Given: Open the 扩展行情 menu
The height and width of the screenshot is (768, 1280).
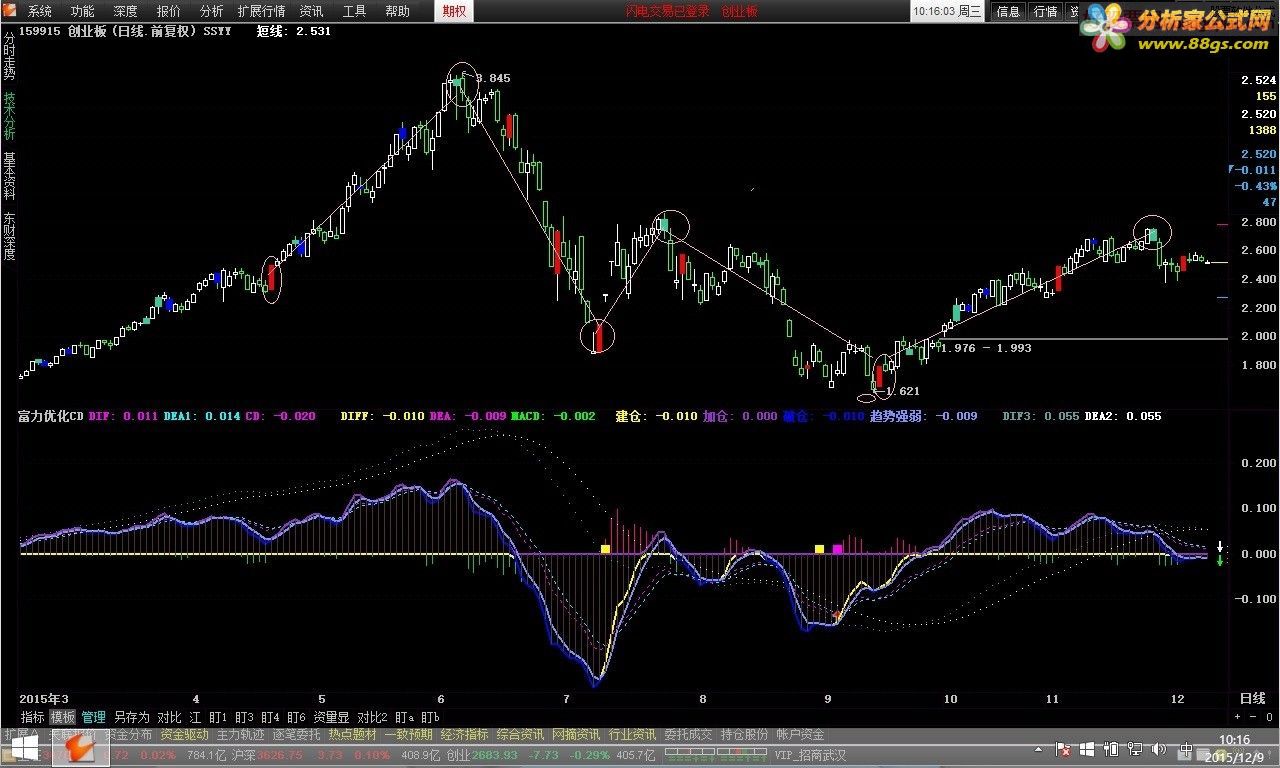Looking at the screenshot, I should (261, 11).
